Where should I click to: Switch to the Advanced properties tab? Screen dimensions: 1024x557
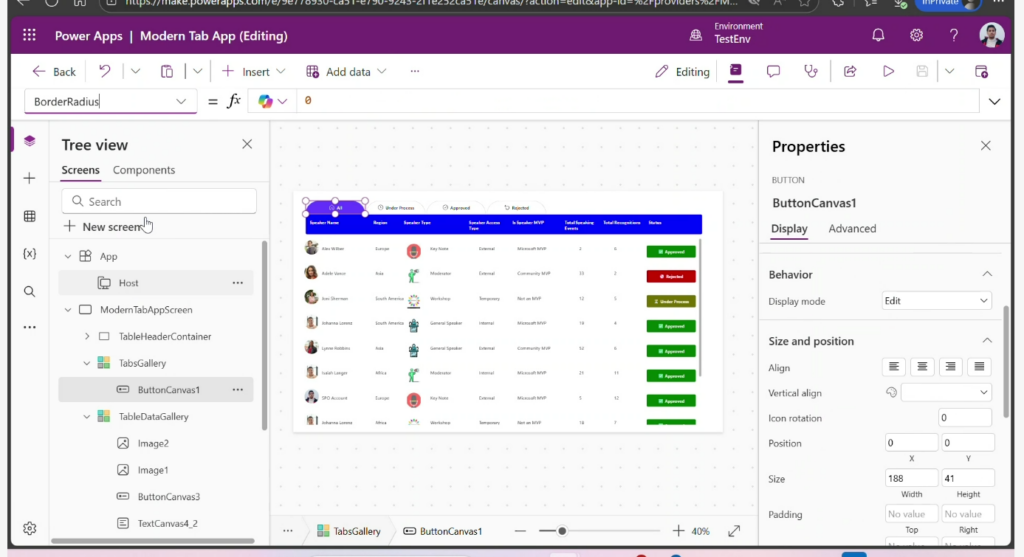click(x=852, y=229)
